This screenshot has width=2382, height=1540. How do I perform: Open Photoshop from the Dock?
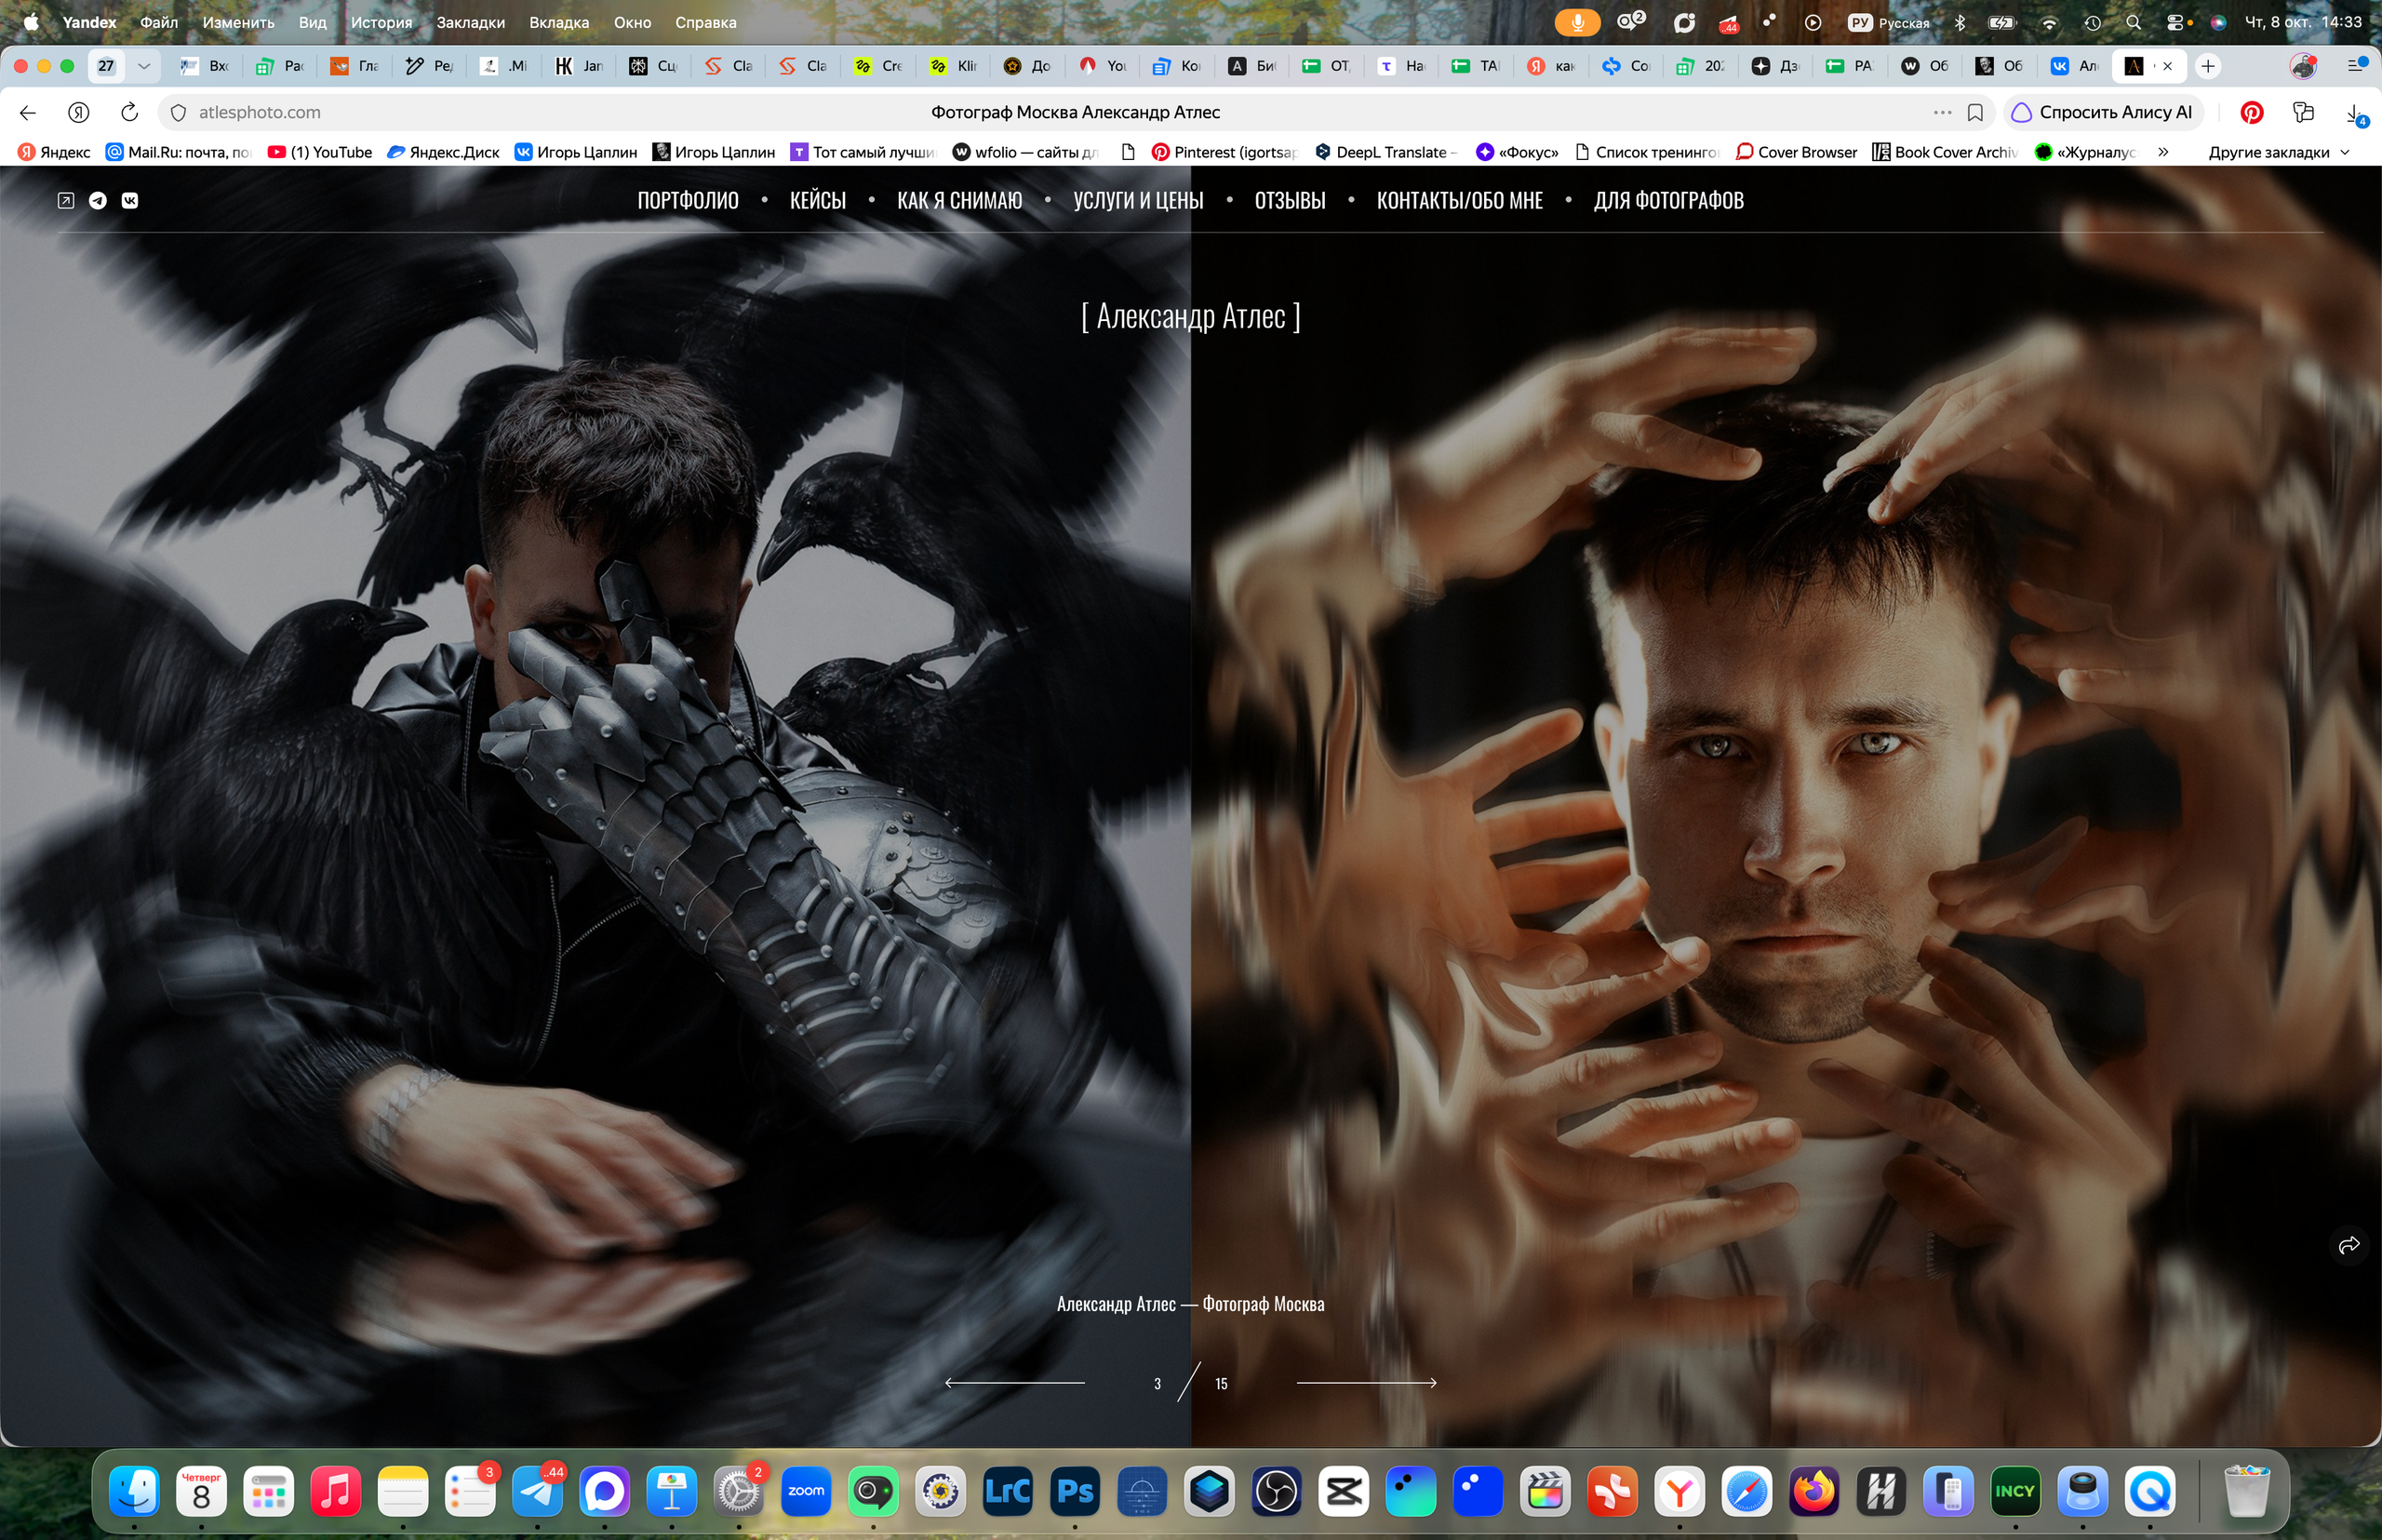point(1075,1491)
